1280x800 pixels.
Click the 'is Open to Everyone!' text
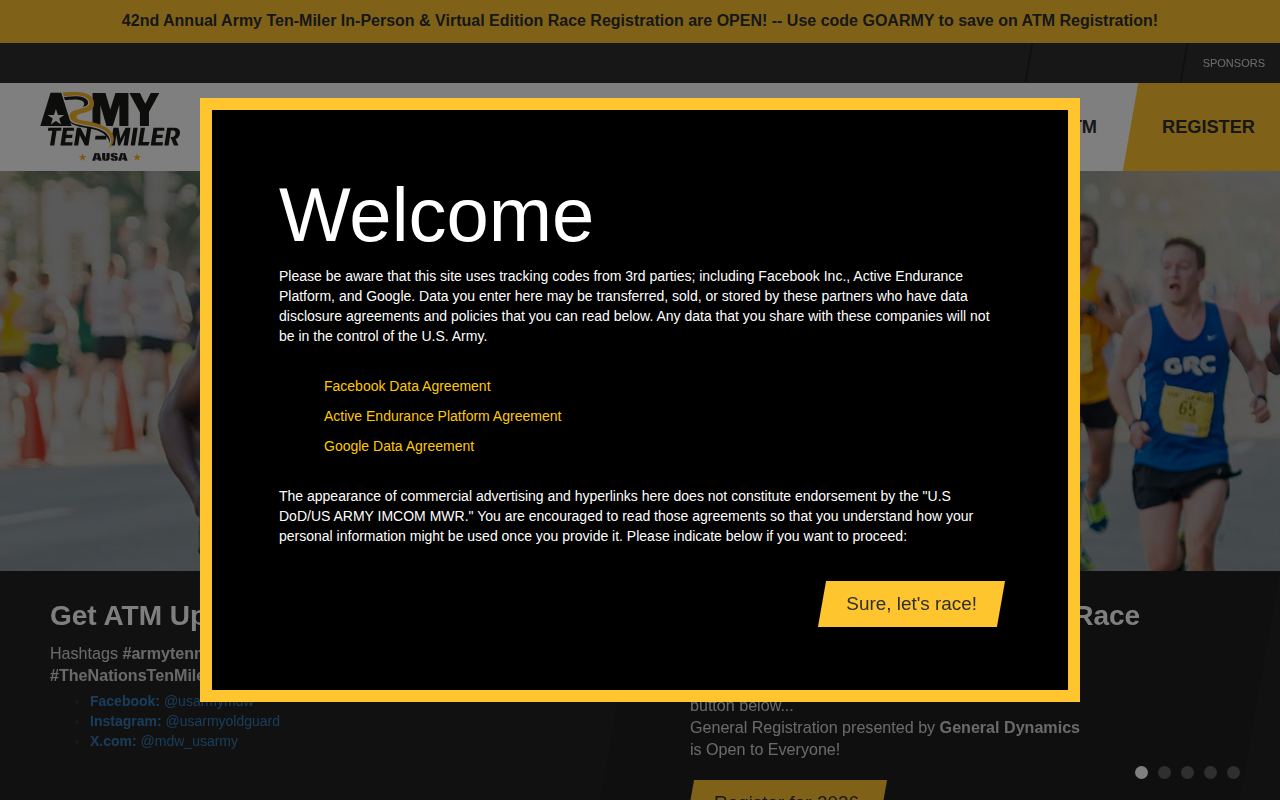tap(765, 749)
